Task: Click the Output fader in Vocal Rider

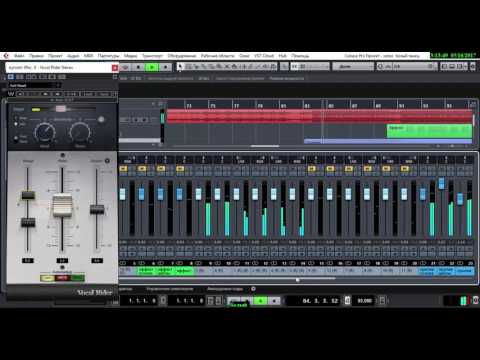Action: click(97, 209)
